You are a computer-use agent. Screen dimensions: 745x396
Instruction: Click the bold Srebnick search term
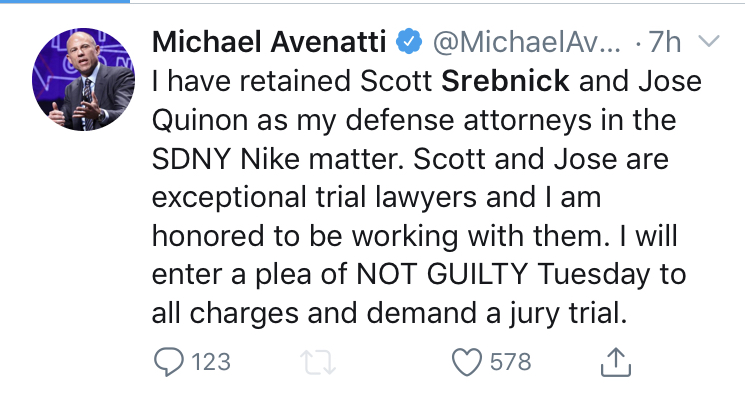click(505, 80)
